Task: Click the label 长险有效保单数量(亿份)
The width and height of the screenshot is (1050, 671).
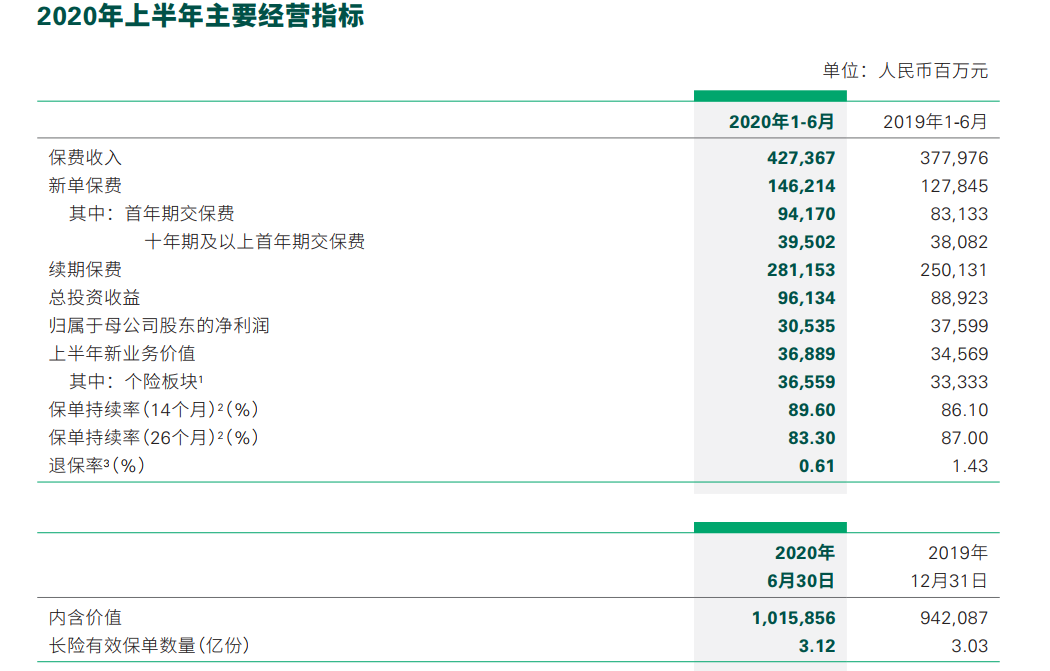Action: (x=149, y=646)
